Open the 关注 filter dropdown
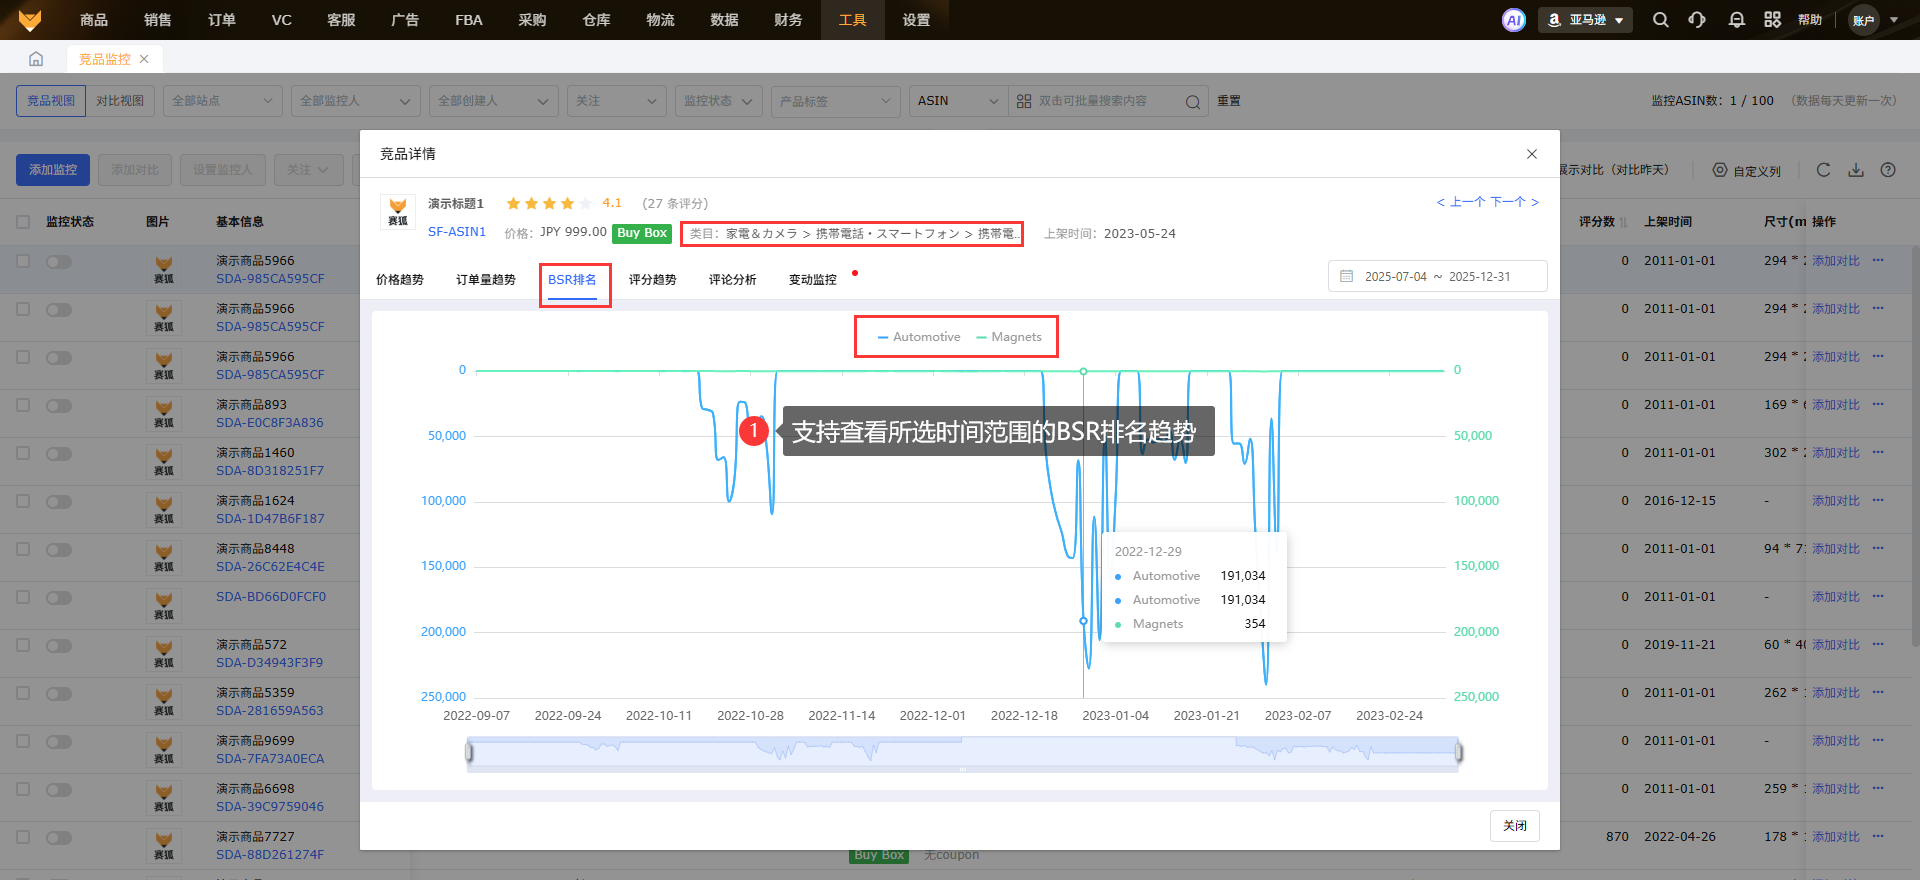This screenshot has width=1920, height=880. tap(617, 101)
